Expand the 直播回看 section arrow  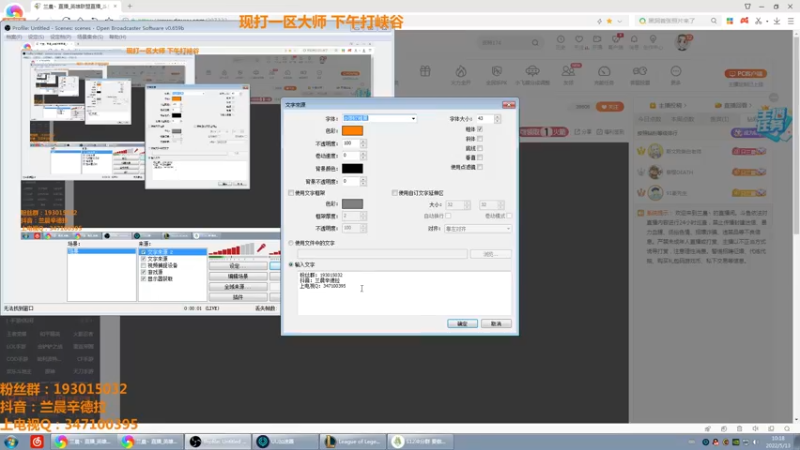[751, 105]
